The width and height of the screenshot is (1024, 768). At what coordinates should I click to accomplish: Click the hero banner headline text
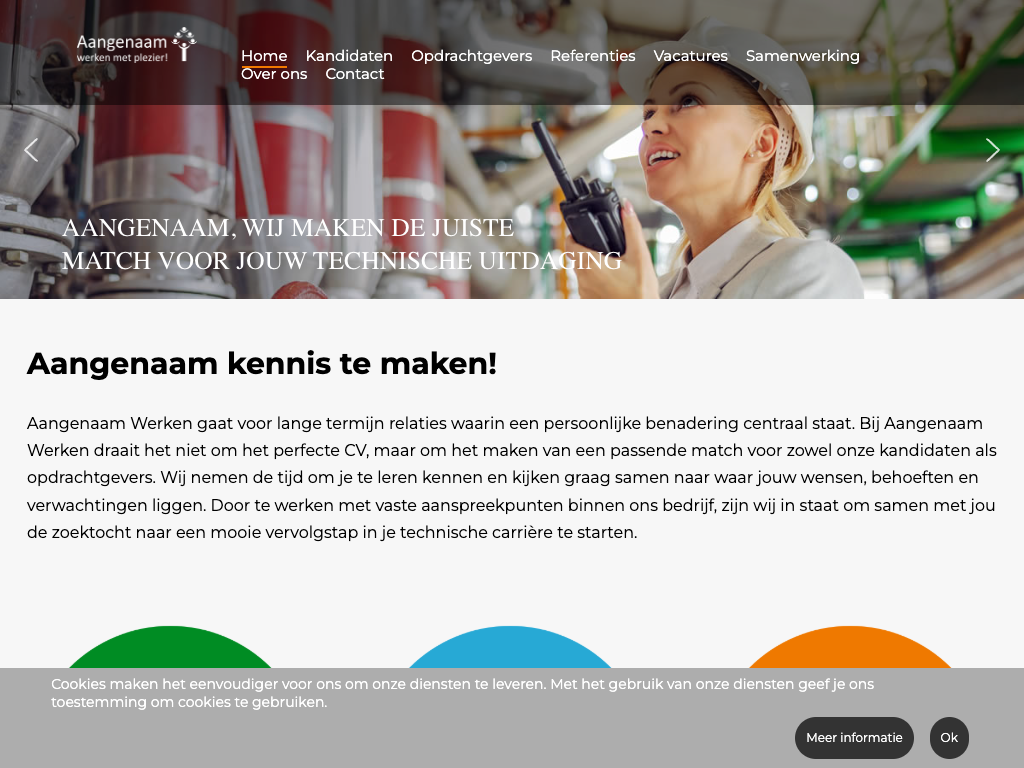342,244
